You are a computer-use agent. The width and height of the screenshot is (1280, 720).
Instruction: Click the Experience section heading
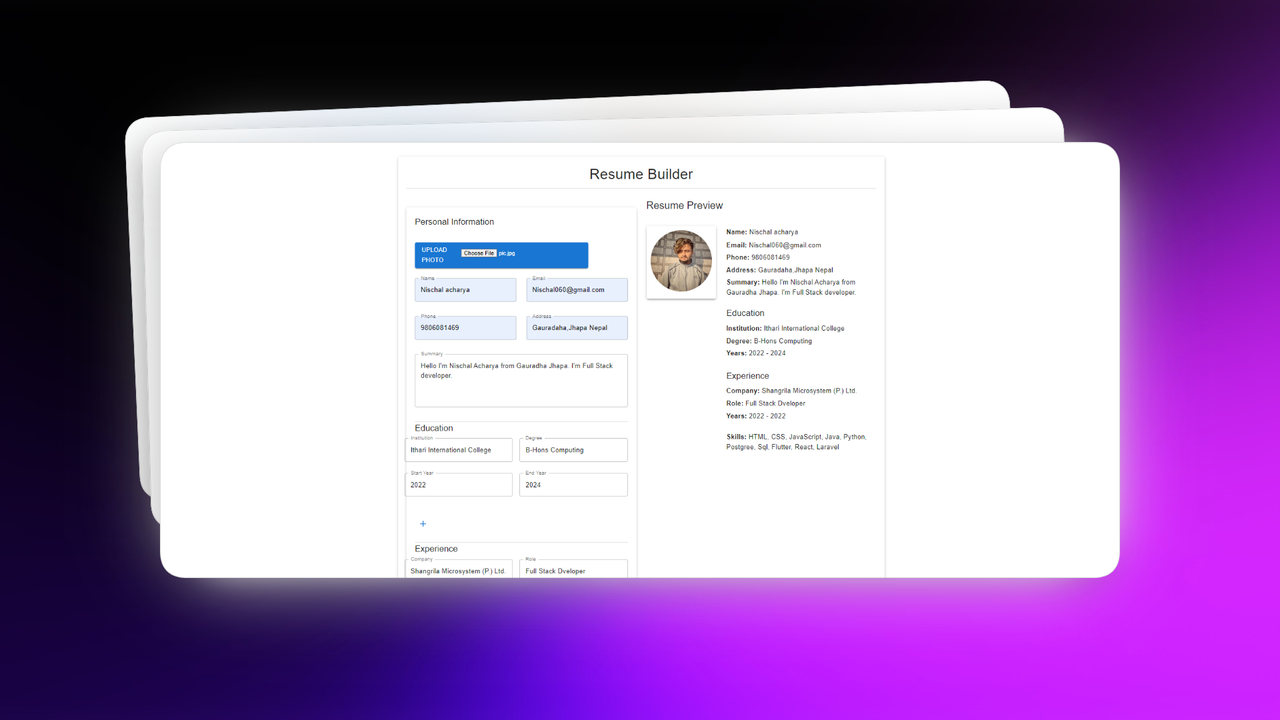(434, 548)
